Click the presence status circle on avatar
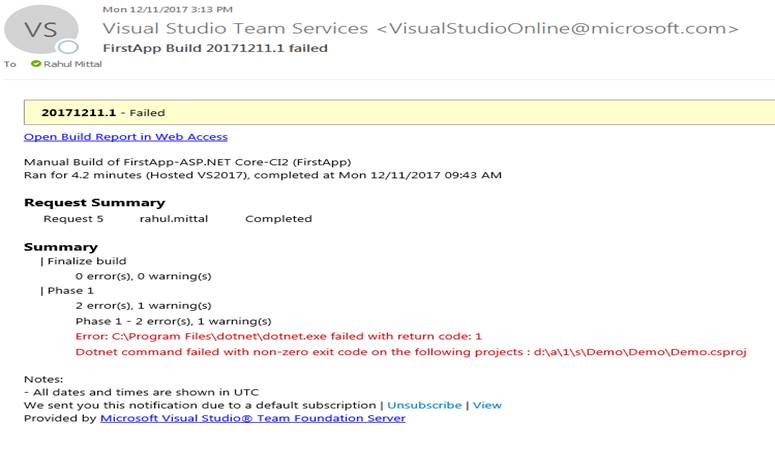775x459 pixels. click(x=68, y=47)
